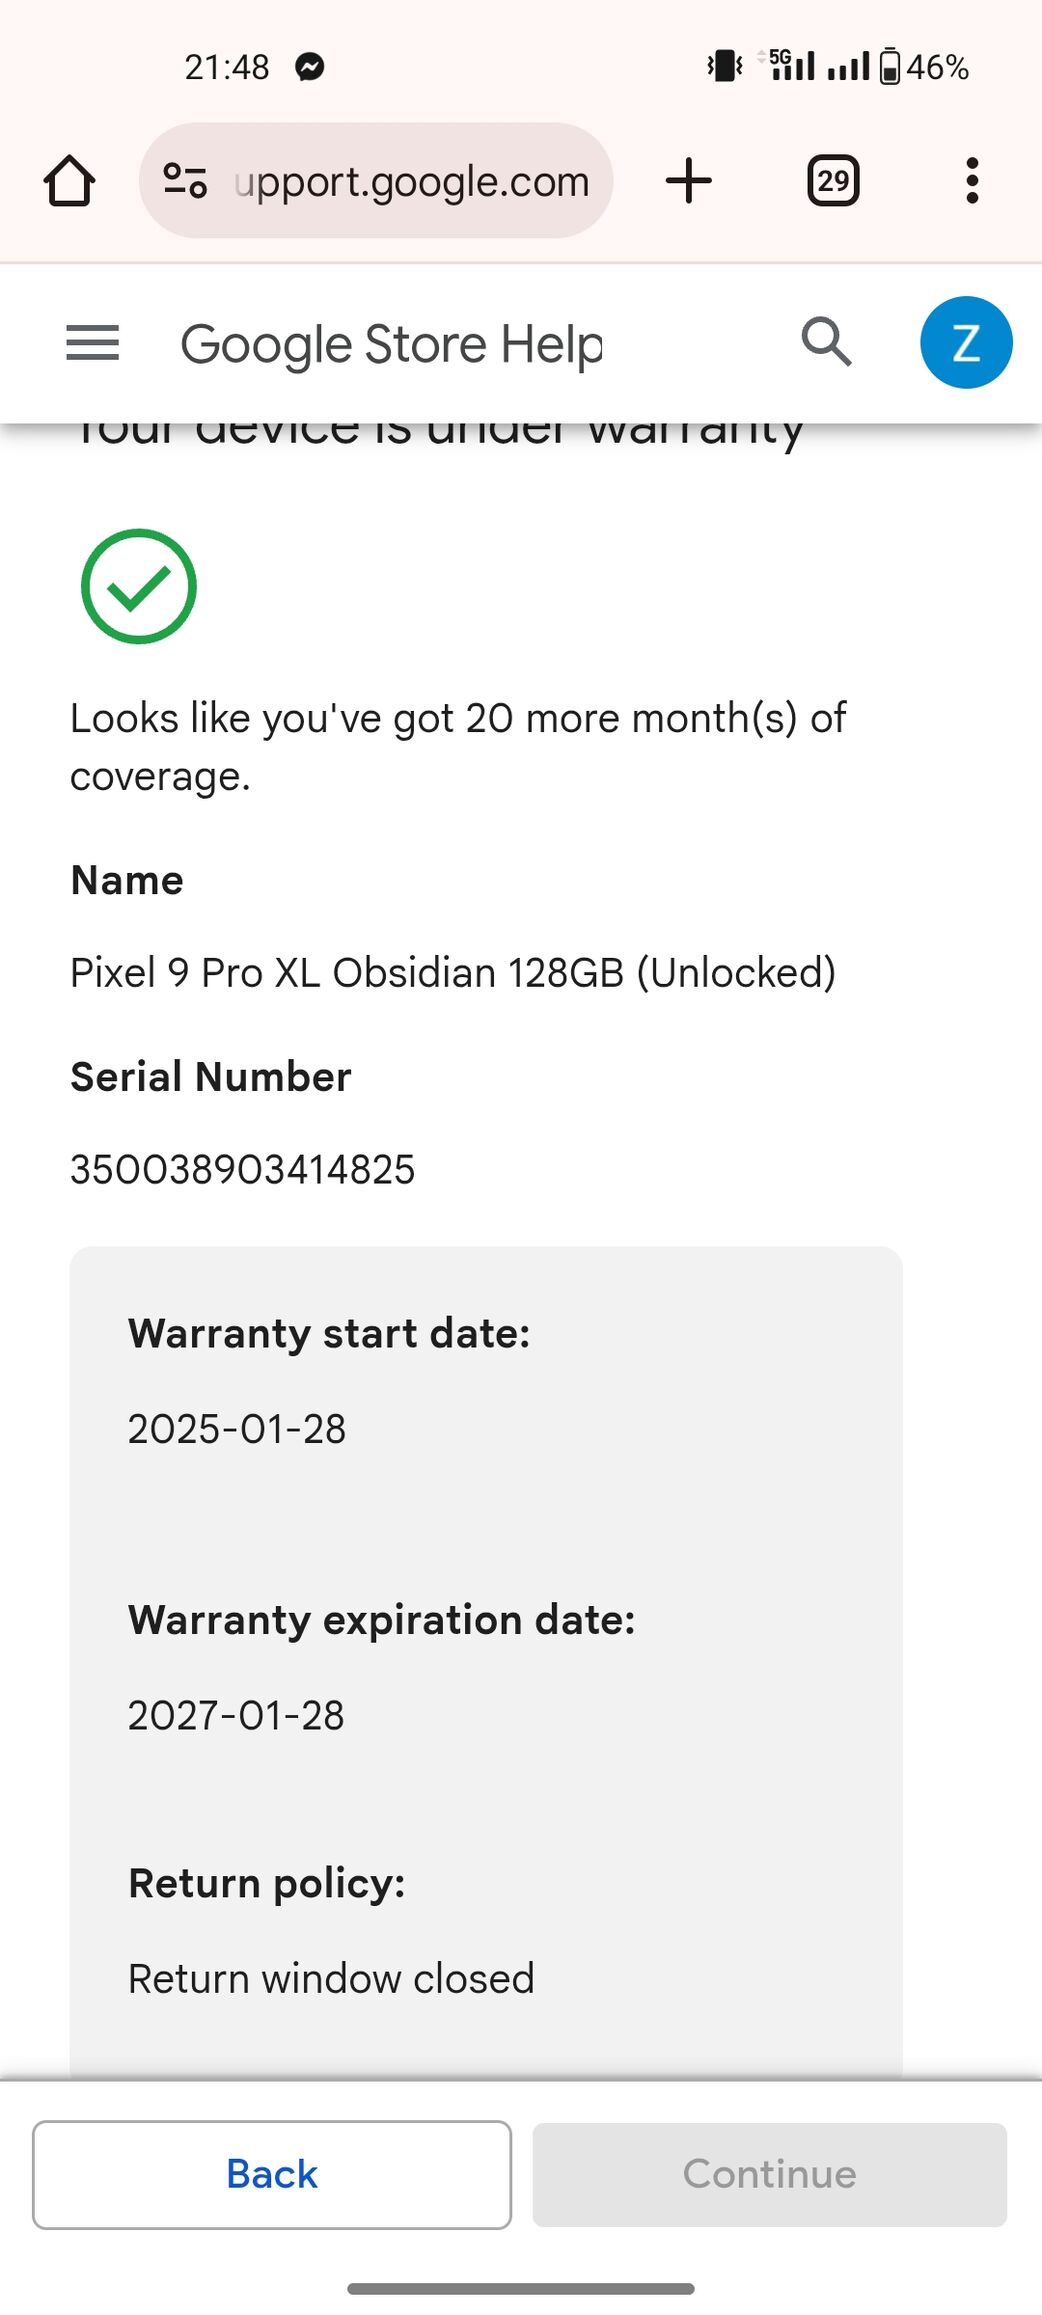Tap the search magnifier icon

coord(827,343)
